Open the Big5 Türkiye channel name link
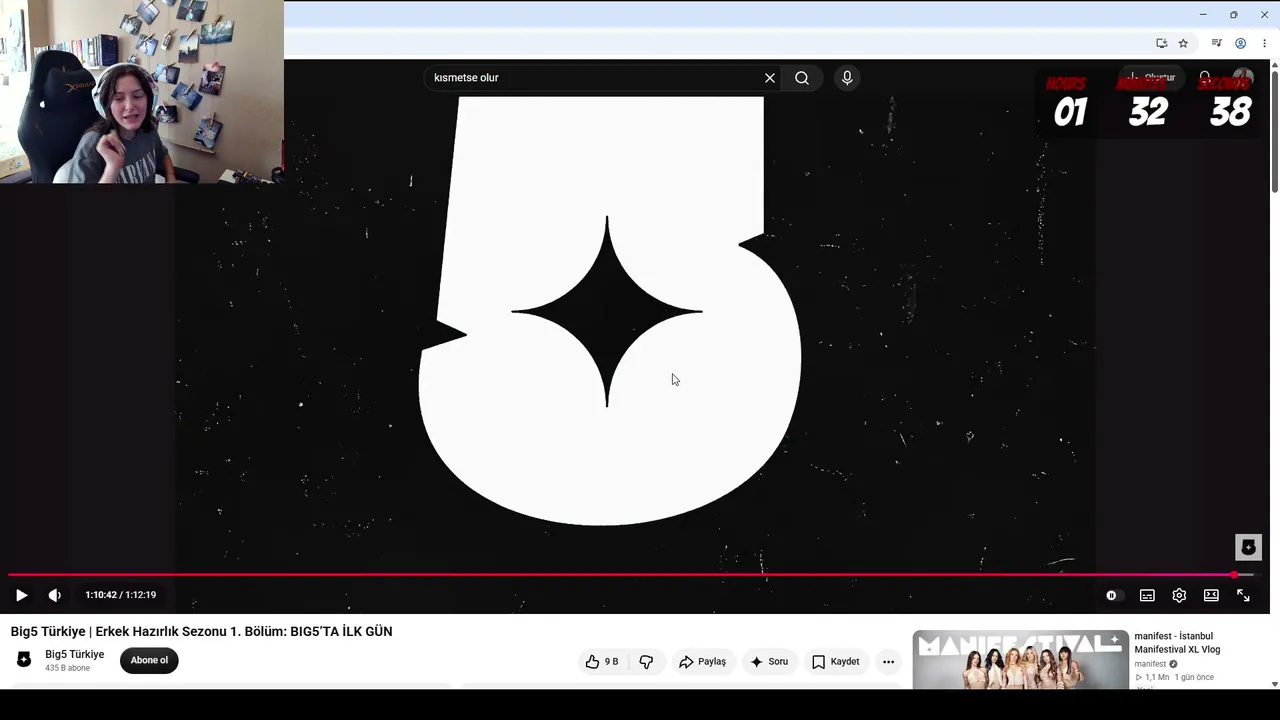This screenshot has width=1280, height=720. tap(75, 654)
